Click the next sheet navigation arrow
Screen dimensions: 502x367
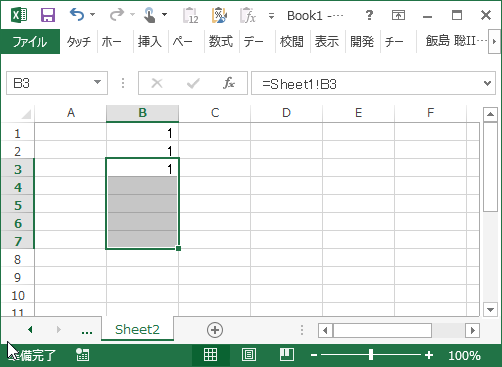[59, 330]
